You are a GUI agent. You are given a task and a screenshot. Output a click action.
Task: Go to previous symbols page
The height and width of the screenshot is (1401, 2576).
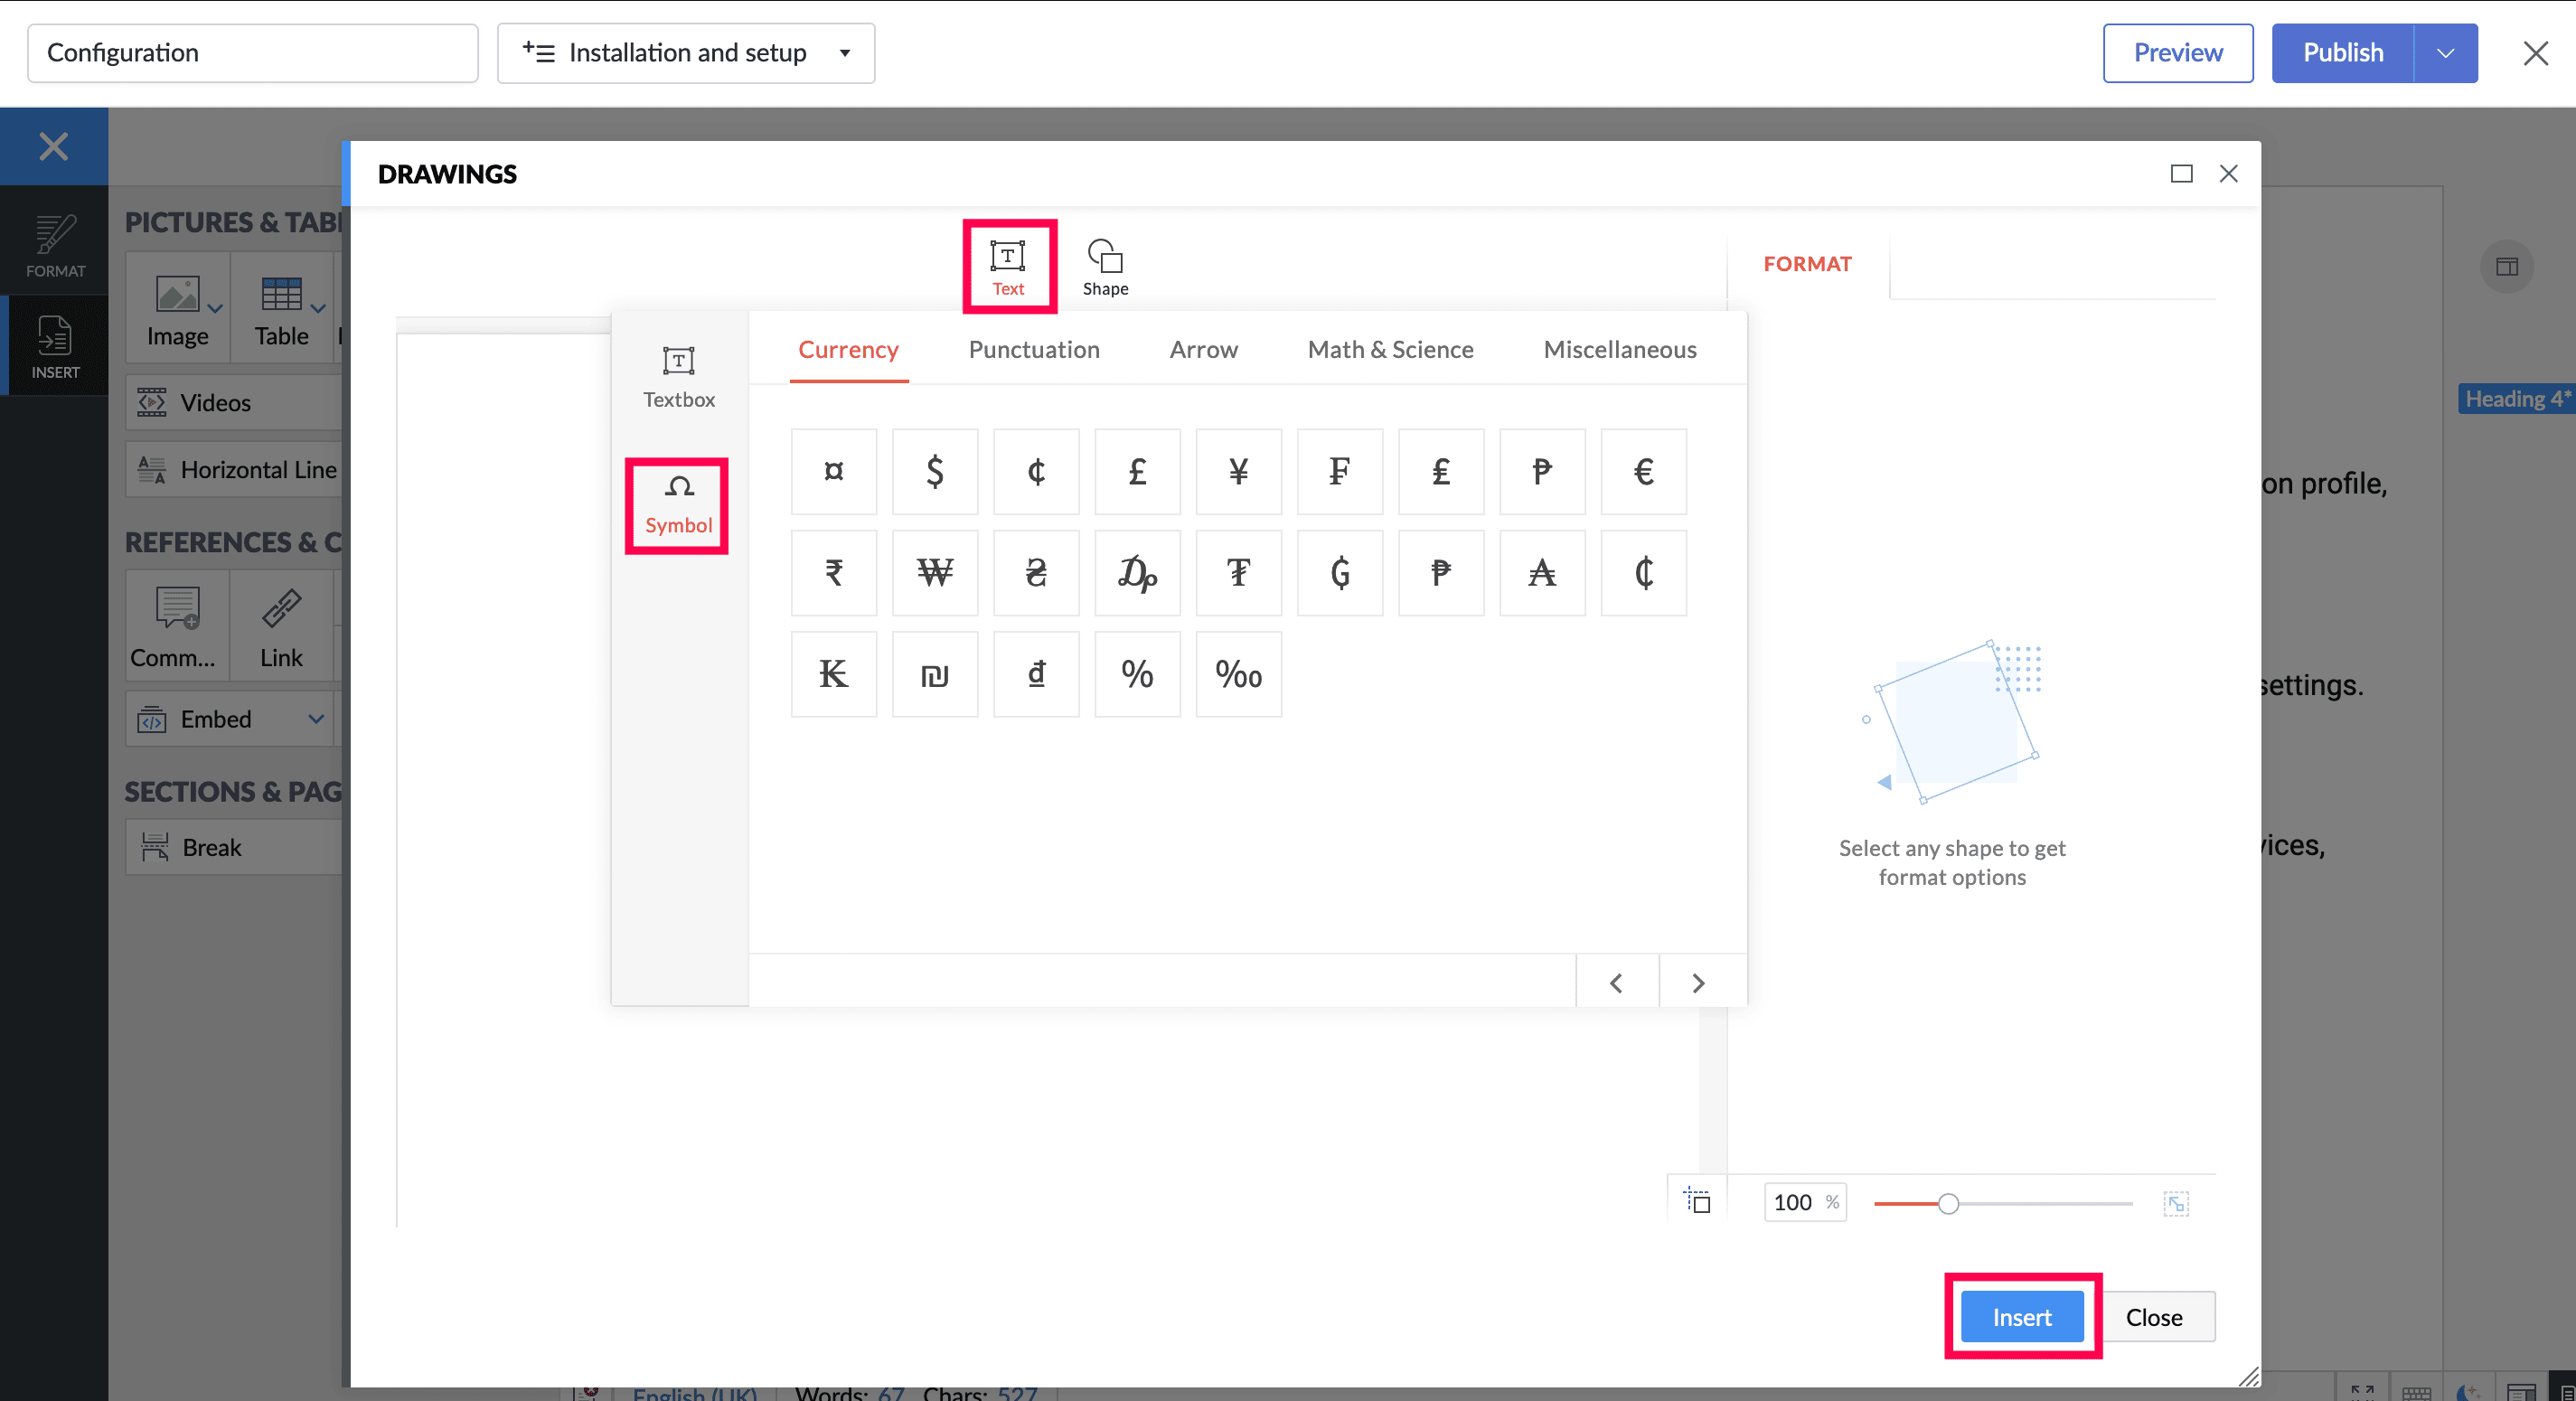(x=1616, y=983)
